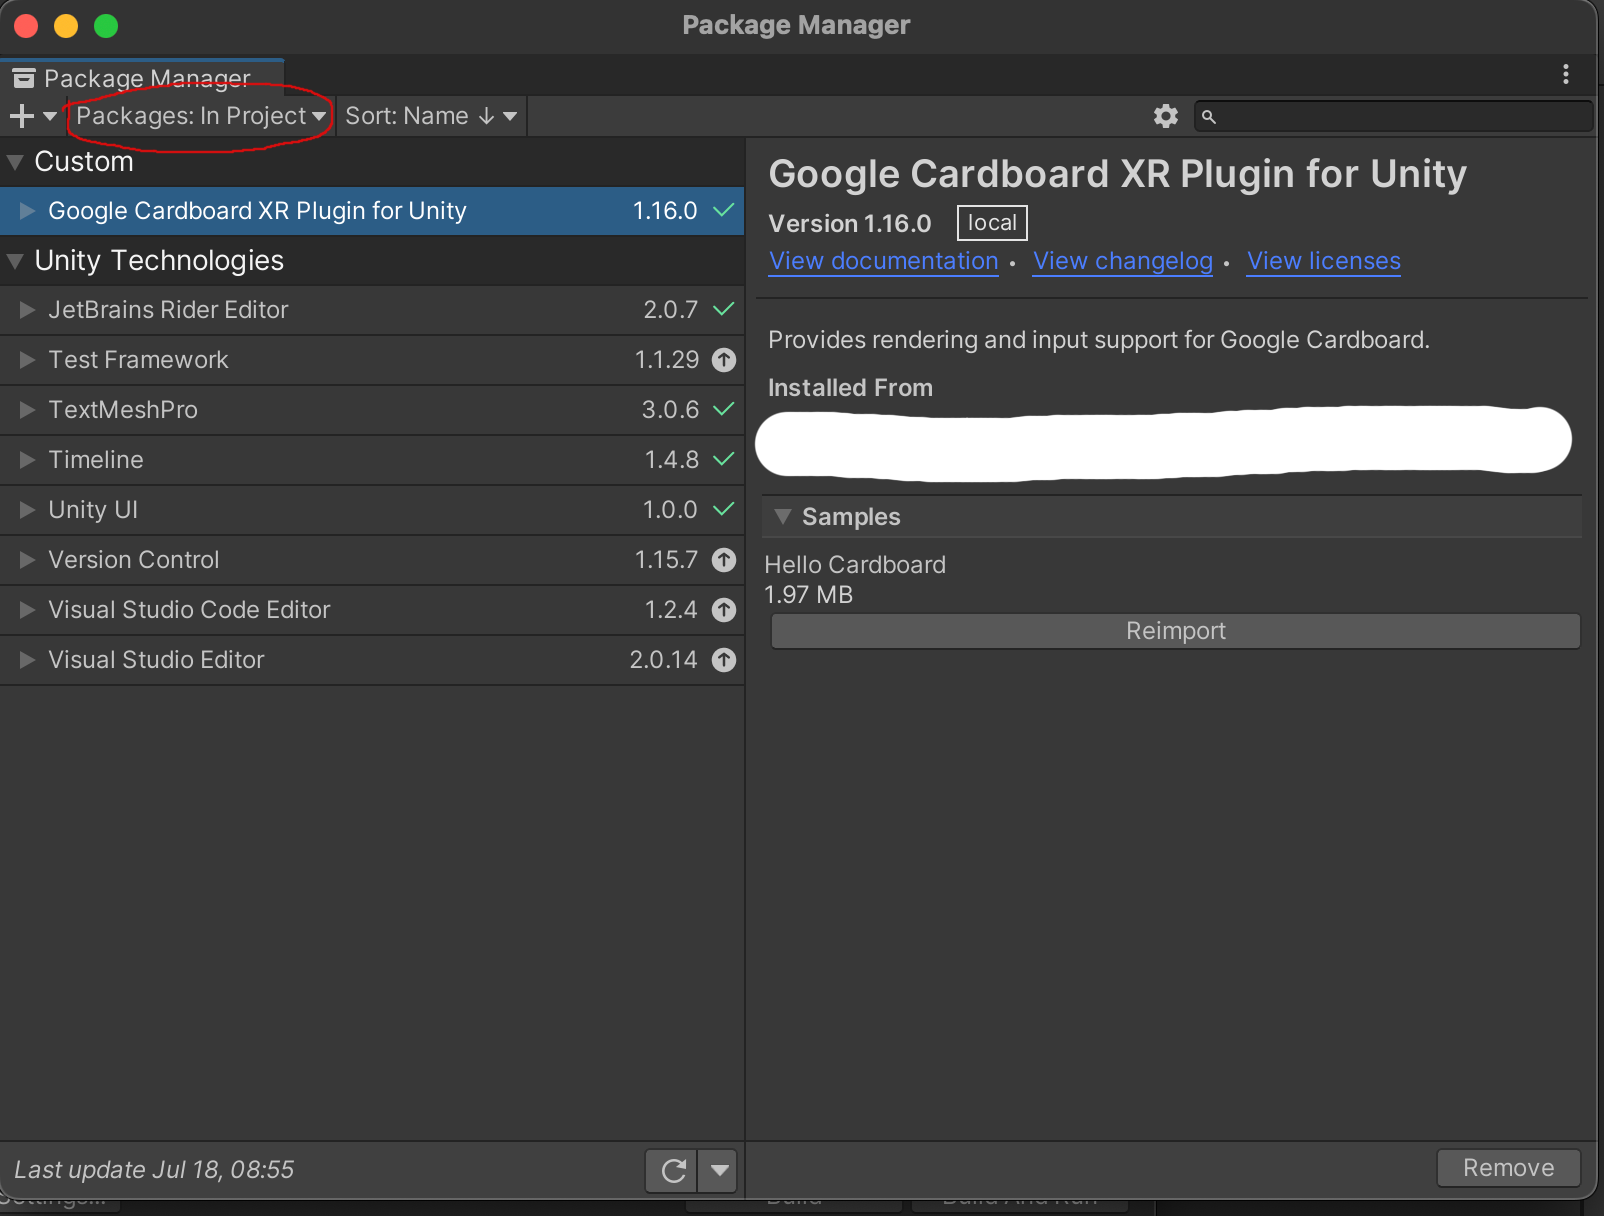Reimport the Hello Cardboard sample
The image size is (1604, 1216).
(1174, 631)
